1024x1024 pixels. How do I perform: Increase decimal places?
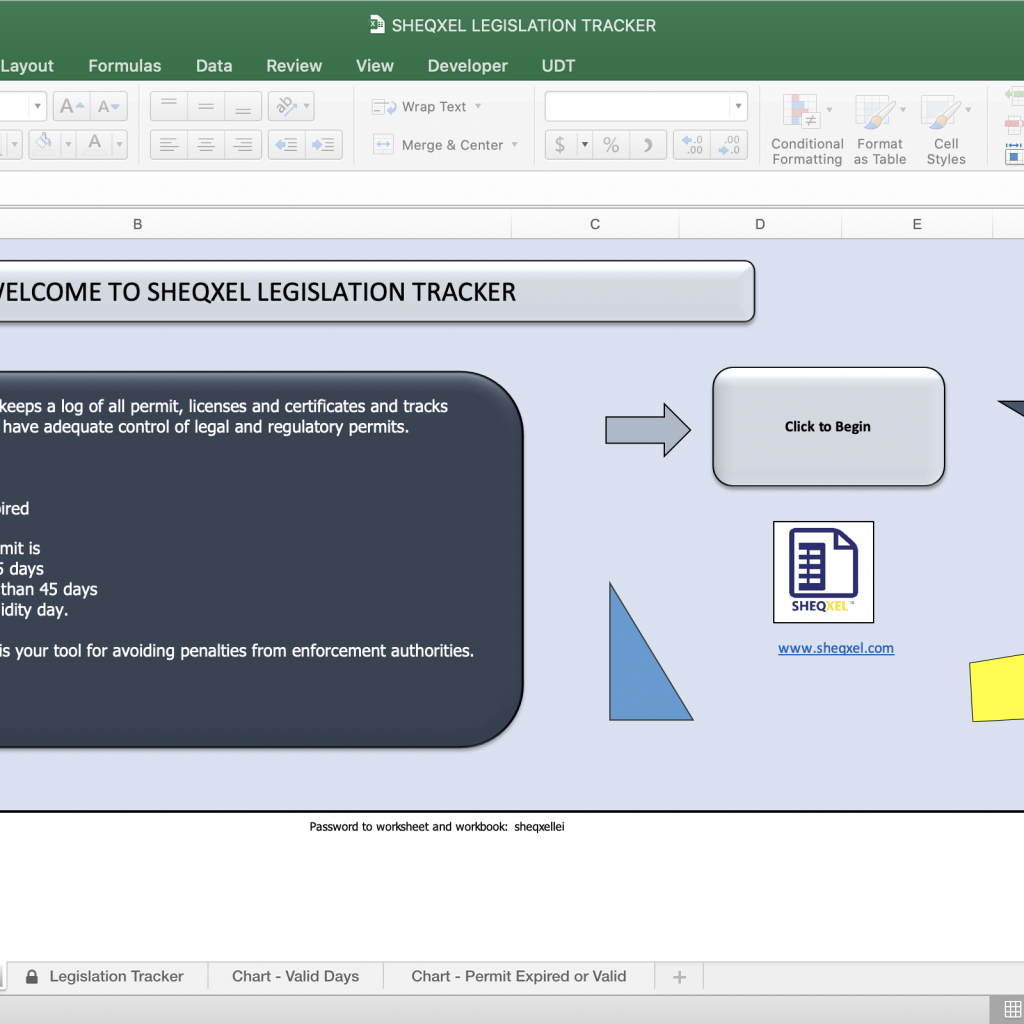pyautogui.click(x=692, y=144)
